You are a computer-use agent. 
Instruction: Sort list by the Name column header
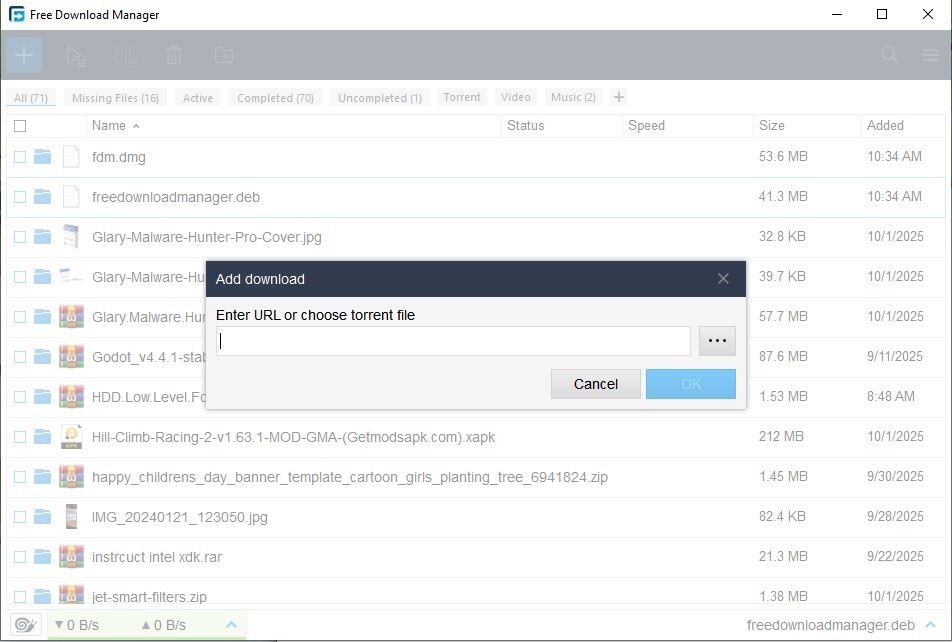coord(109,126)
